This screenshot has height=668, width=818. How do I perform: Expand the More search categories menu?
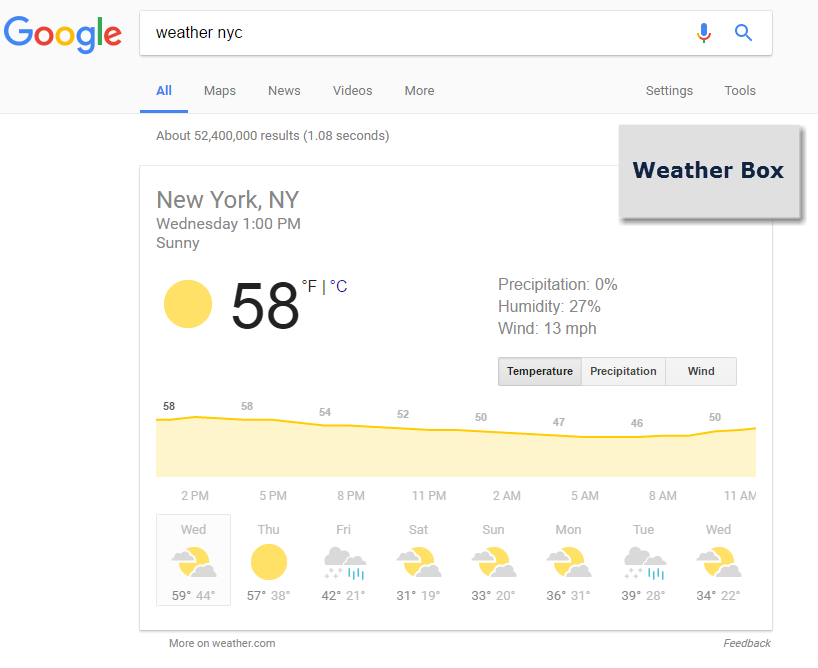[x=419, y=91]
